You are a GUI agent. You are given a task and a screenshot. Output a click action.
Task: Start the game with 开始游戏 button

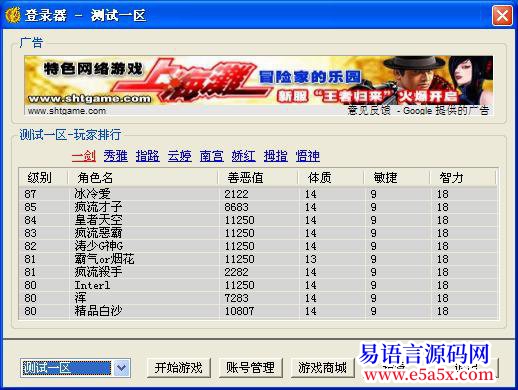pyautogui.click(x=179, y=368)
